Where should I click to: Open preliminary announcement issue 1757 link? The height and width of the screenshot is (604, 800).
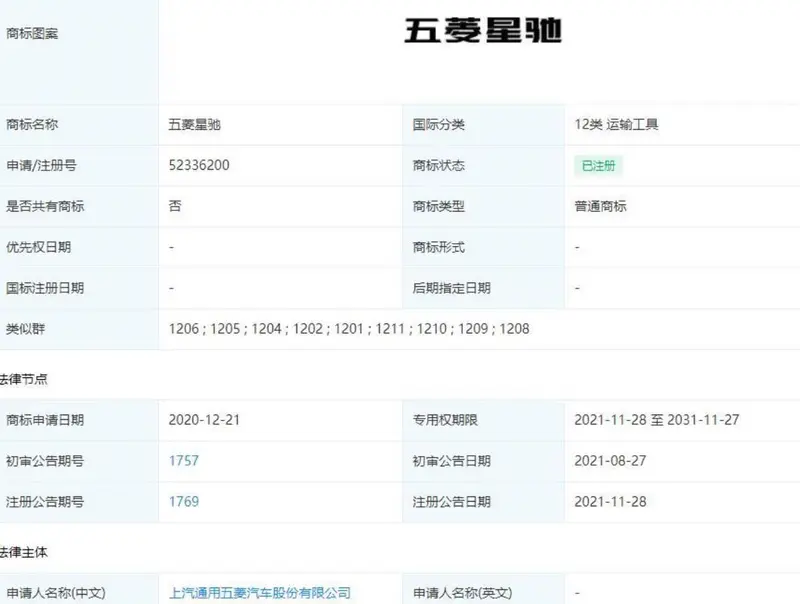(184, 461)
